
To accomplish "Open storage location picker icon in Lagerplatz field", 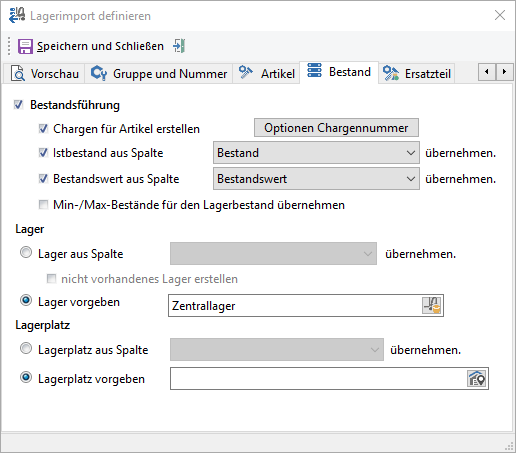I will pyautogui.click(x=477, y=378).
